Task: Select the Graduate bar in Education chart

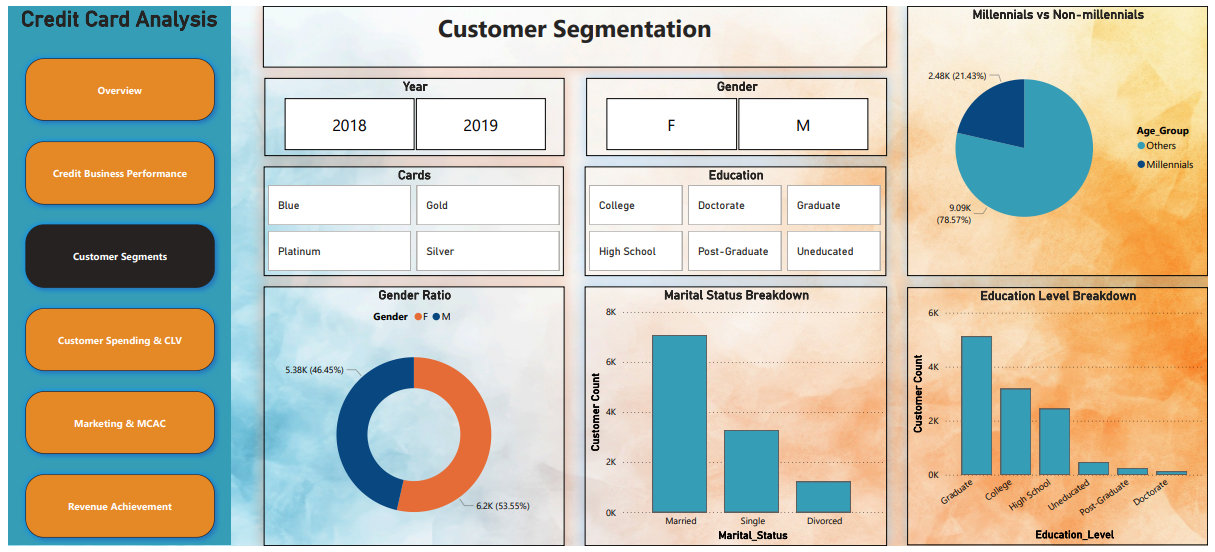Action: click(x=976, y=405)
